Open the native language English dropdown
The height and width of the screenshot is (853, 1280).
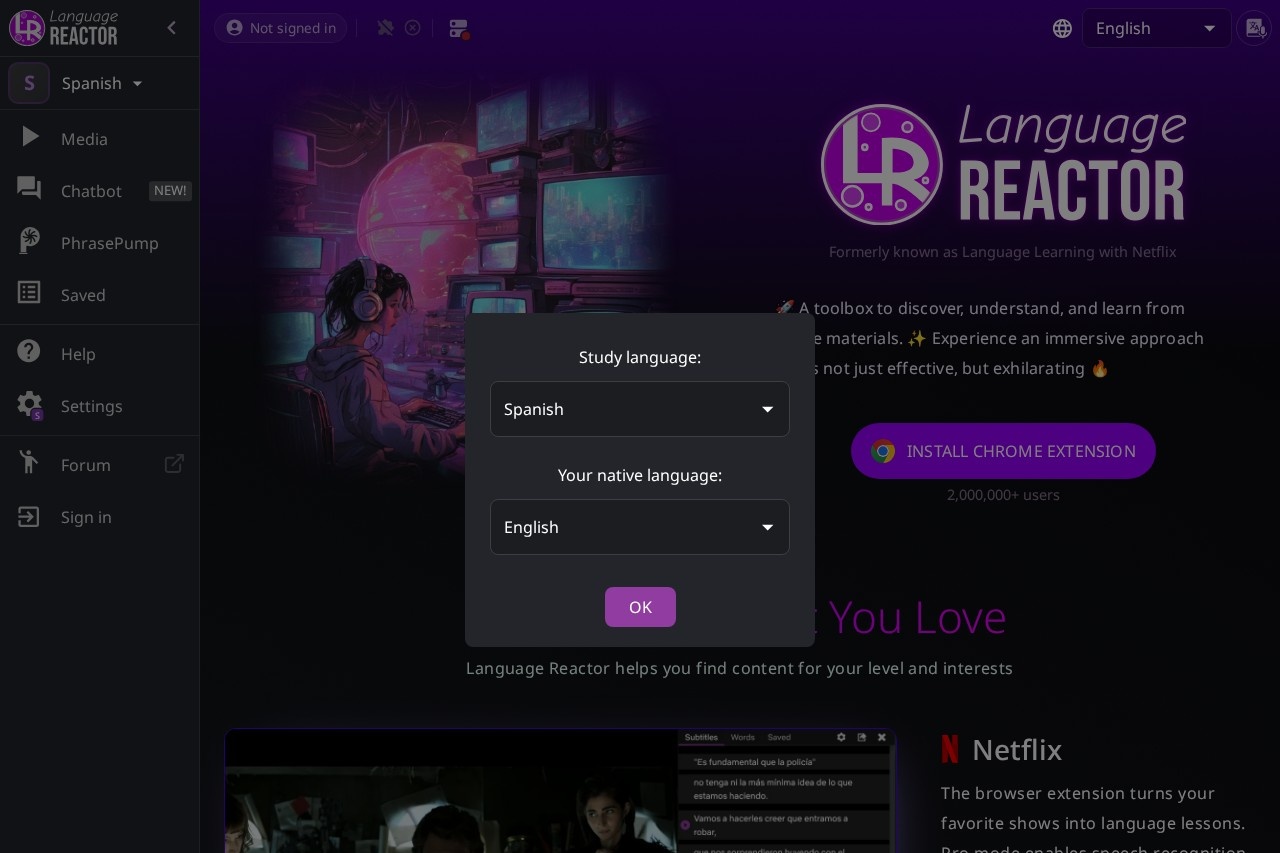640,527
